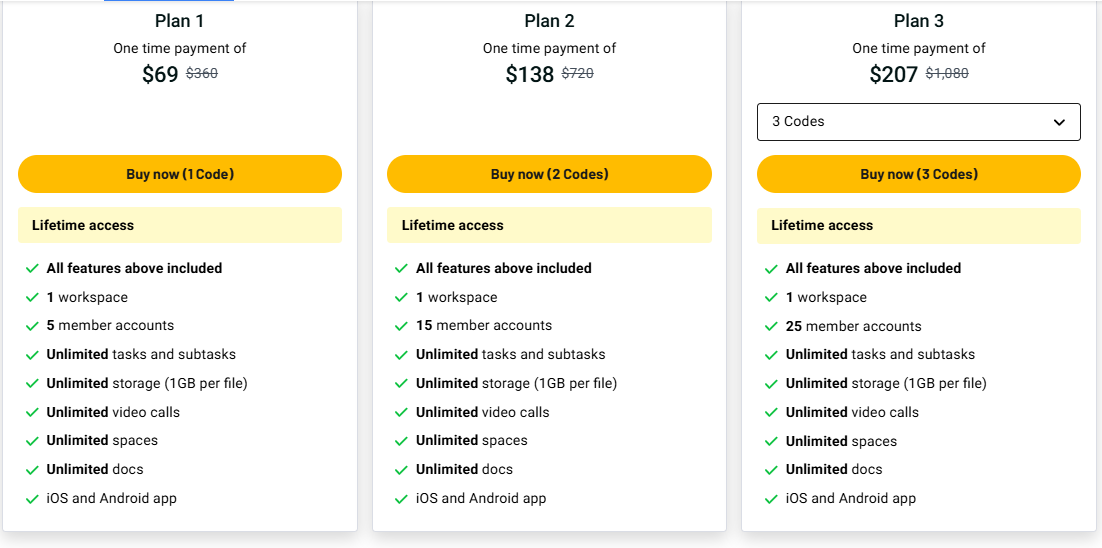Click checkmark beside 15 member accounts

pos(401,326)
